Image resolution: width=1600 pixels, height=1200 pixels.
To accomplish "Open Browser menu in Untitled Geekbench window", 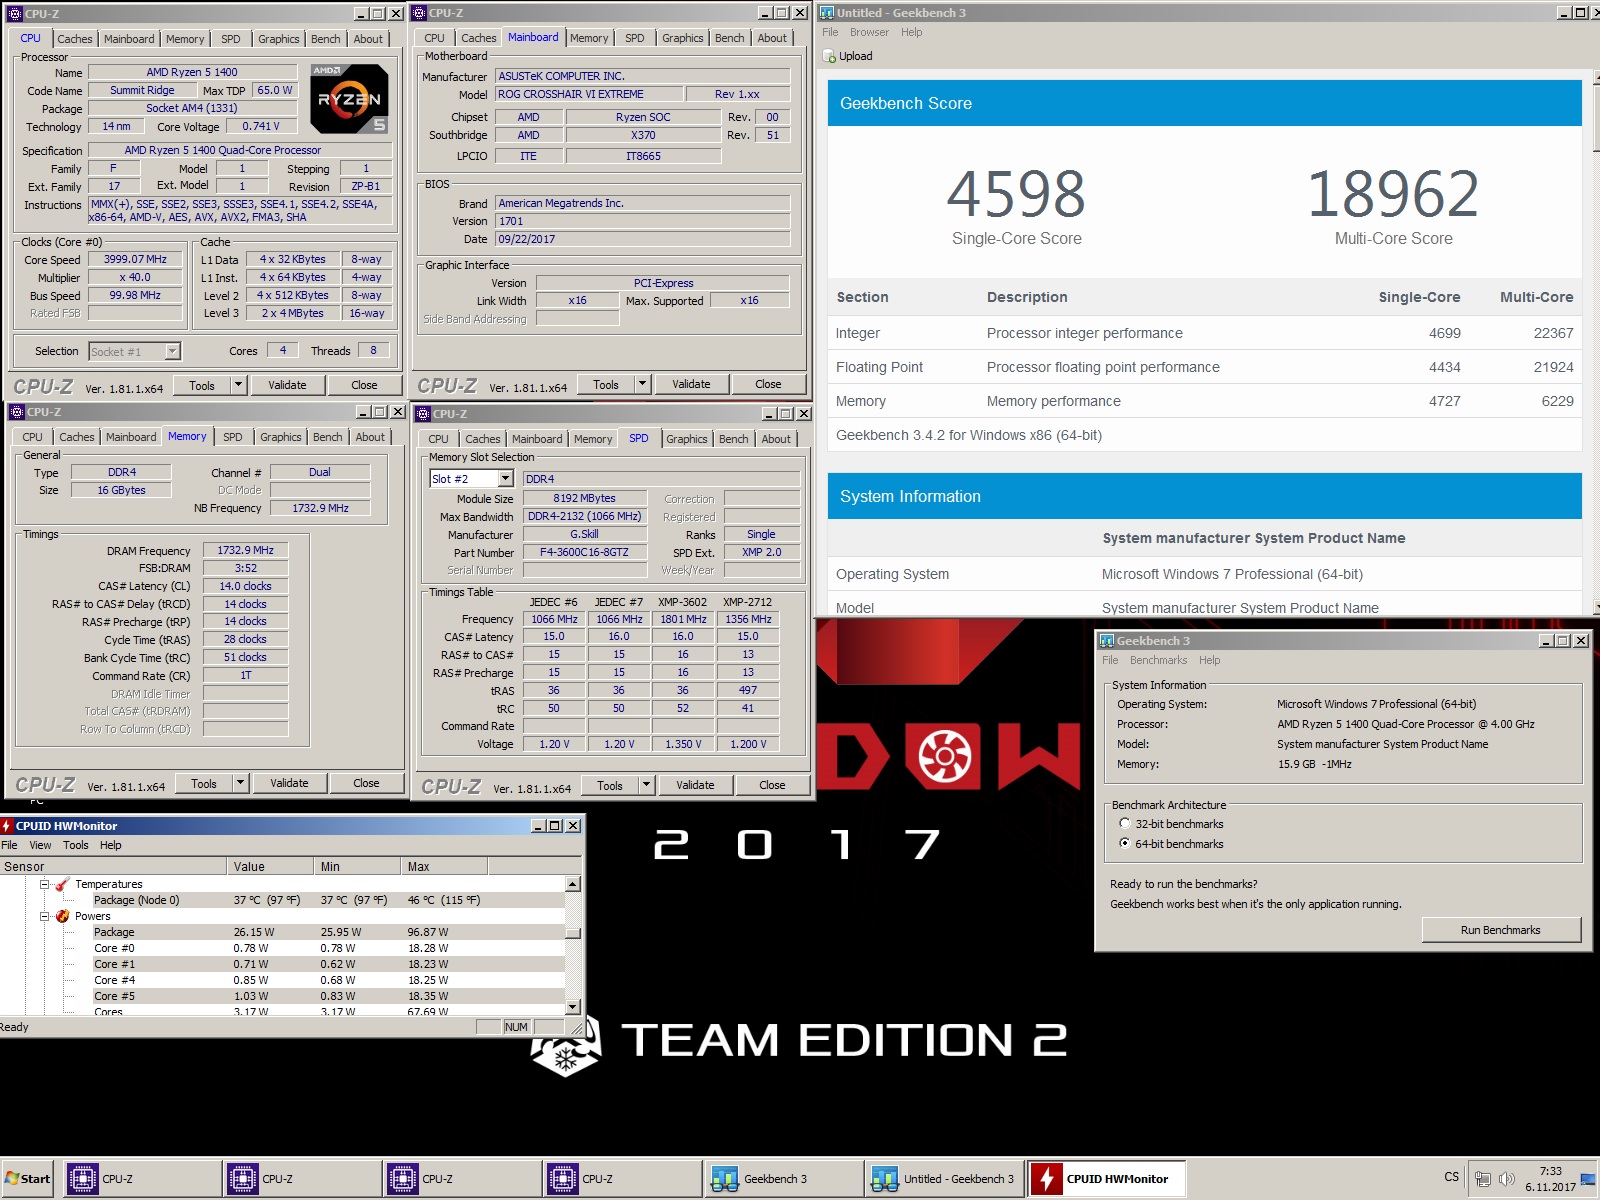I will pos(869,32).
